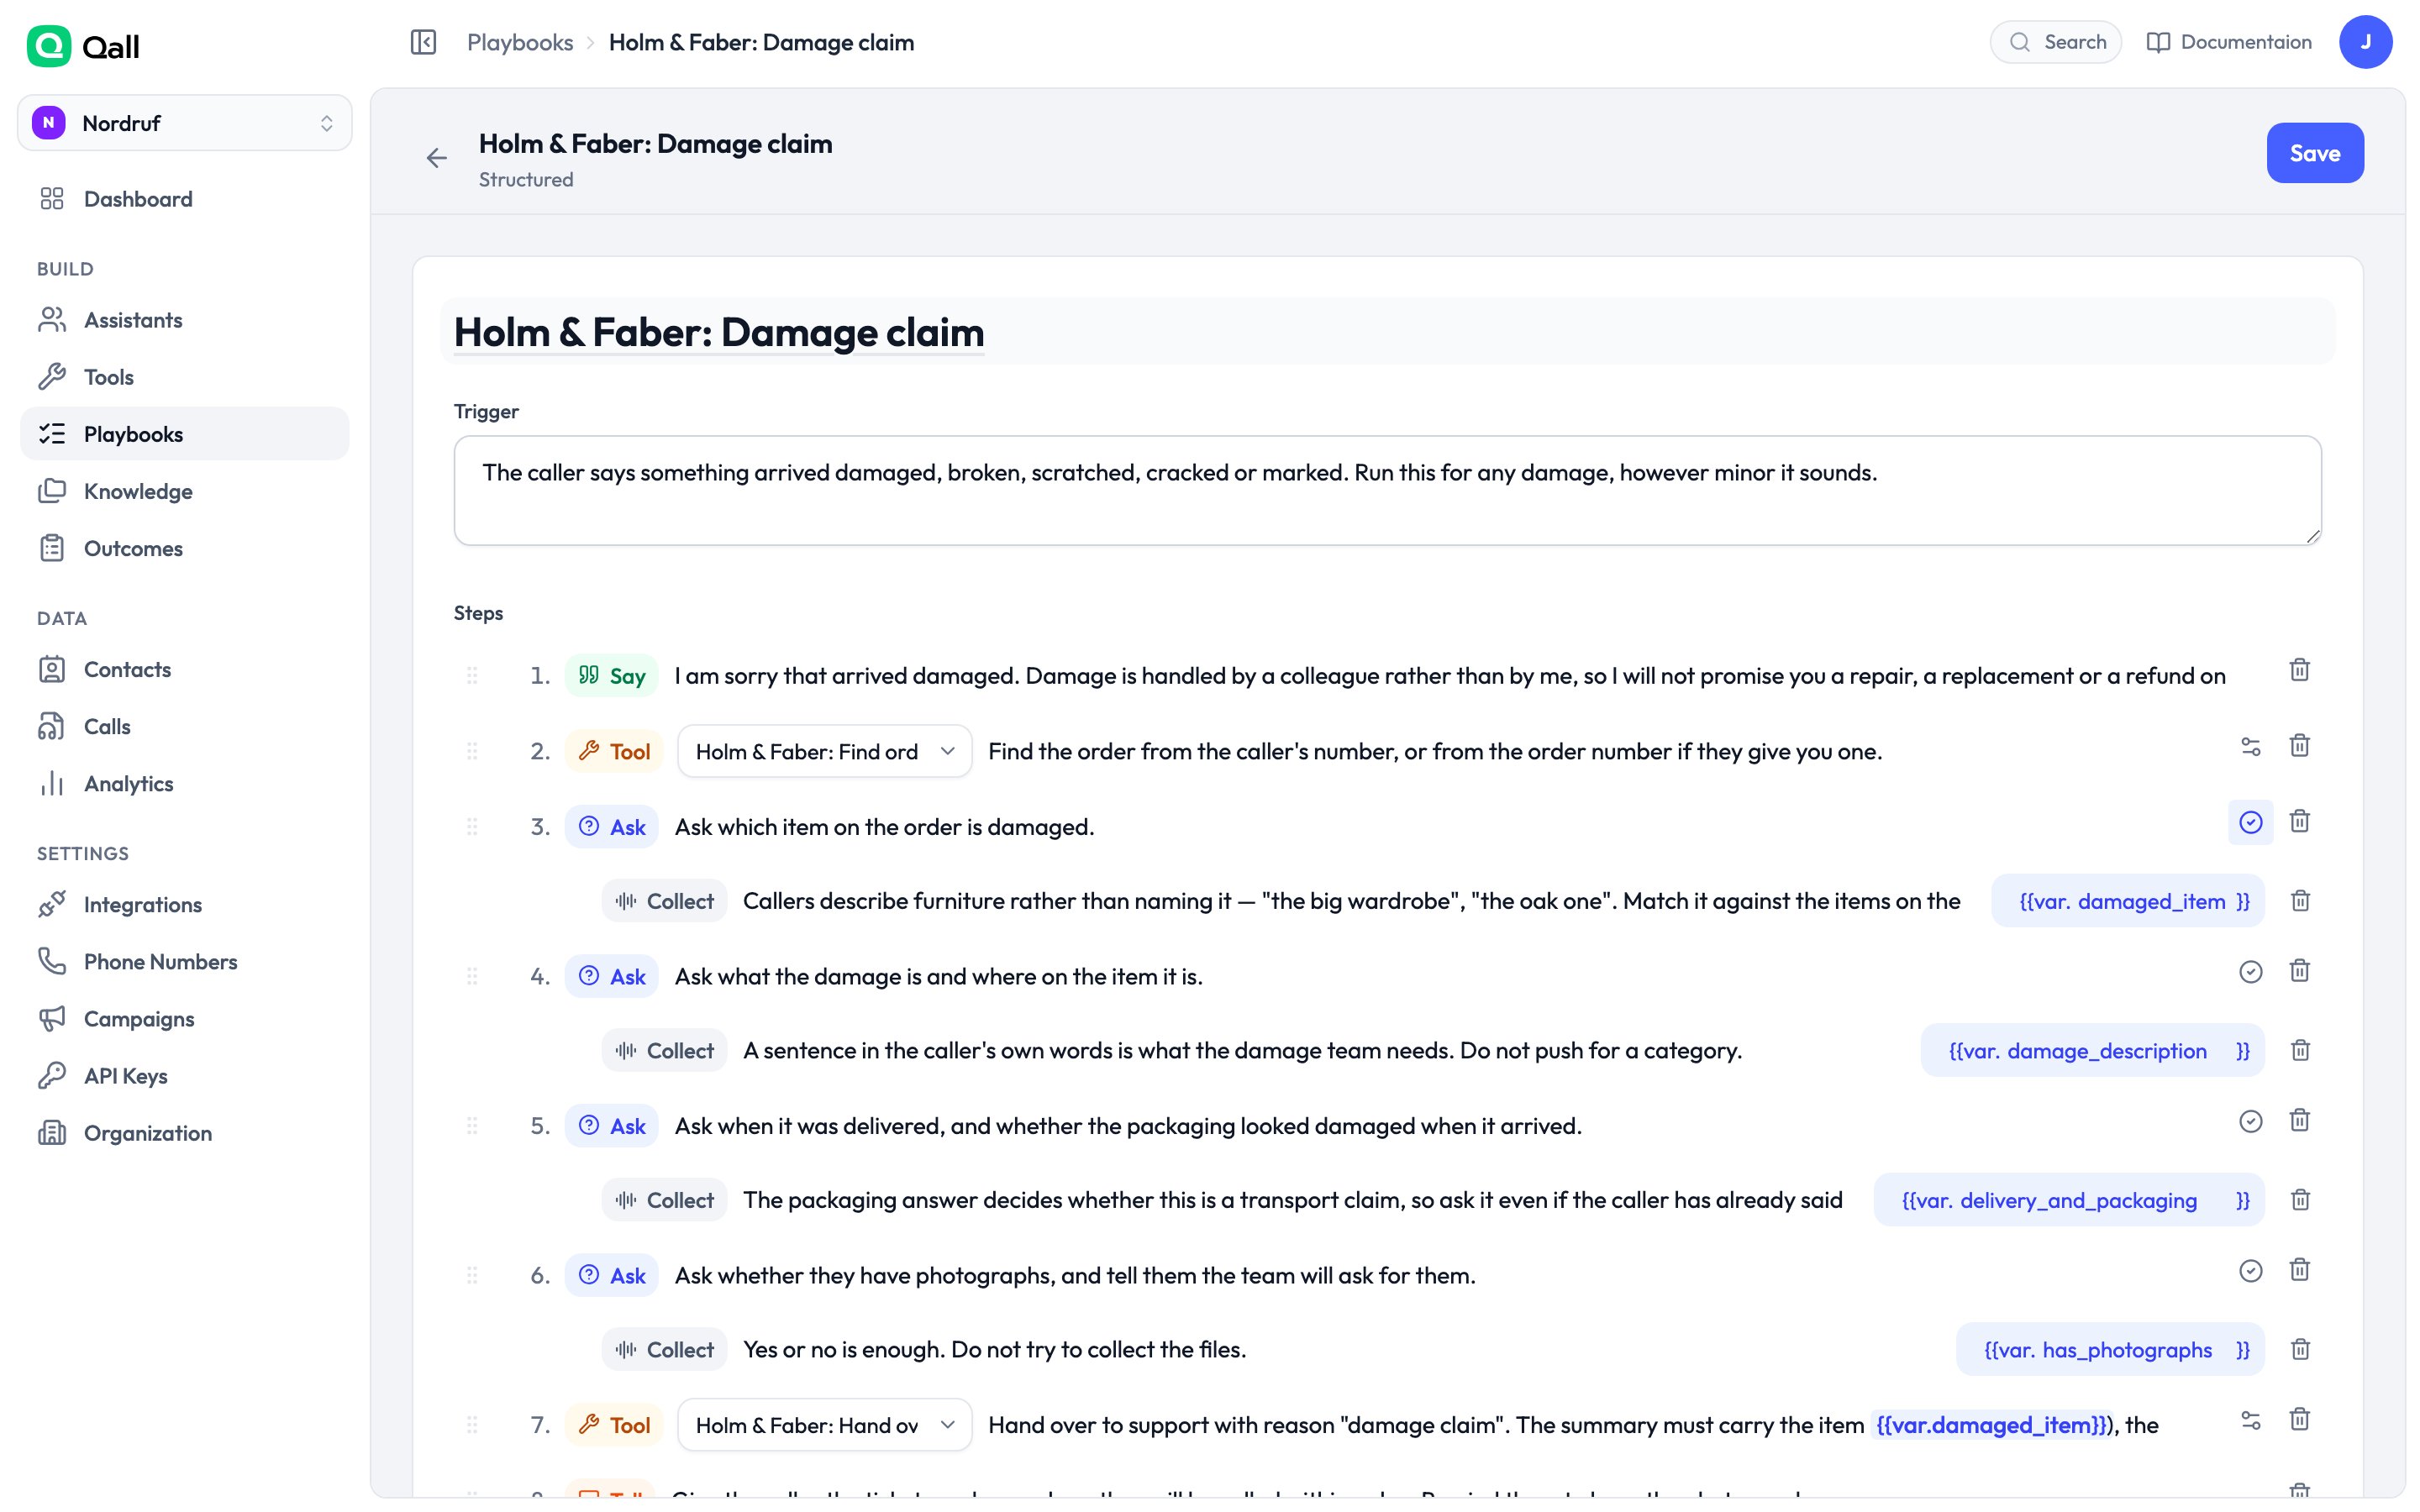Delete step 6 Ask about photographs
Viewport: 2420px width, 1512px height.
(x=2299, y=1270)
